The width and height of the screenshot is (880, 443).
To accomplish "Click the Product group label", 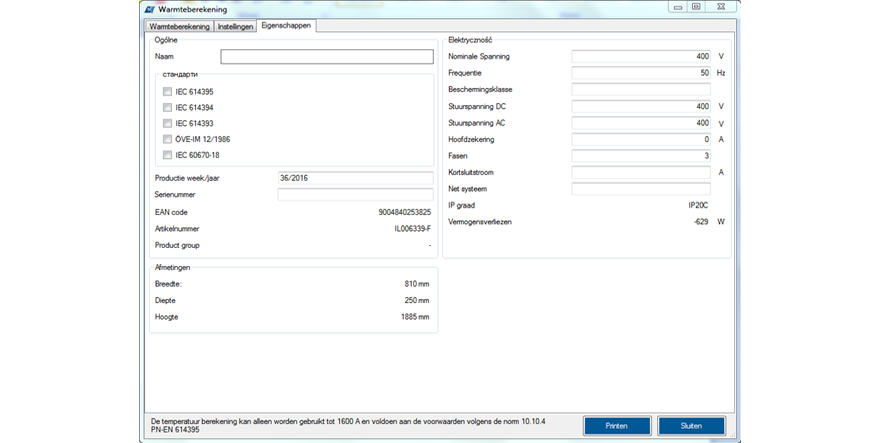I will tap(177, 245).
